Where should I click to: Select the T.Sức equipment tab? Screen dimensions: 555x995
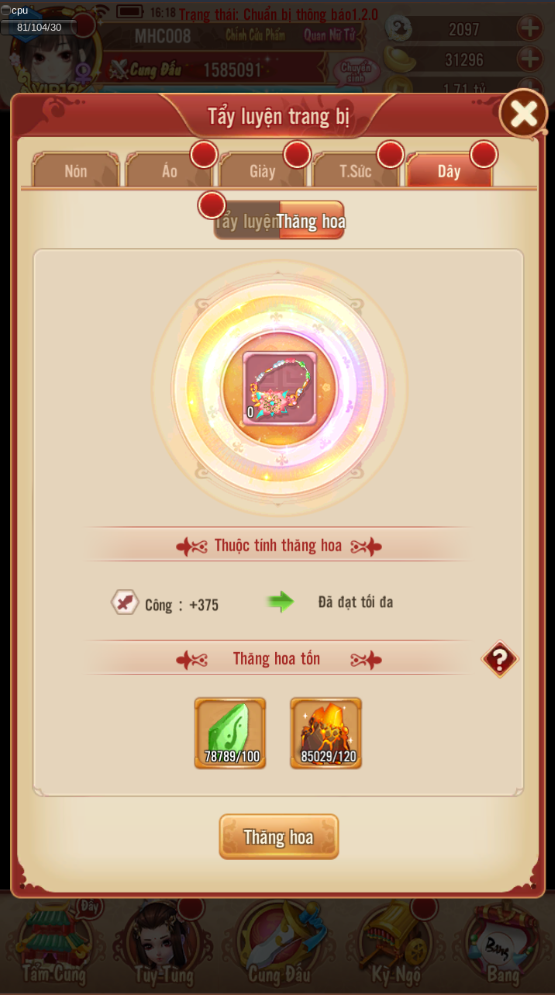pyautogui.click(x=356, y=170)
